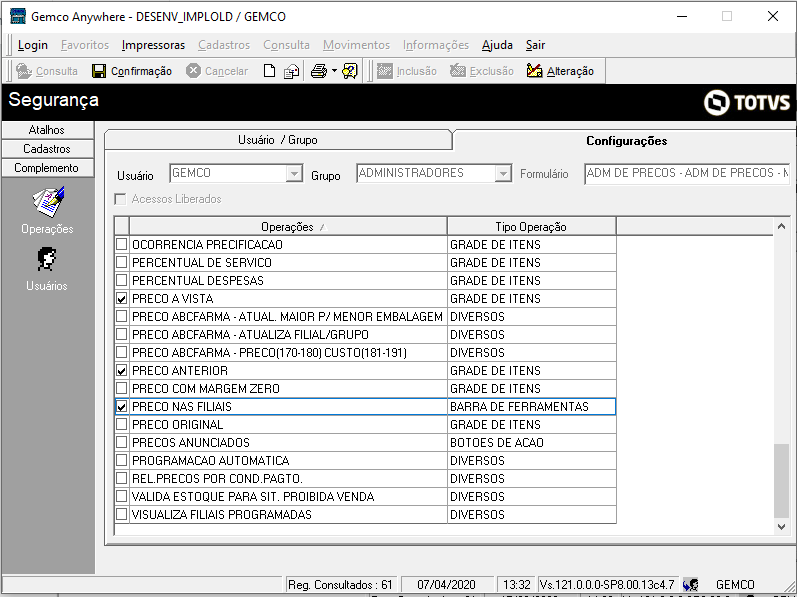Click the Inclusão toolbar button
The image size is (797, 597).
407,71
